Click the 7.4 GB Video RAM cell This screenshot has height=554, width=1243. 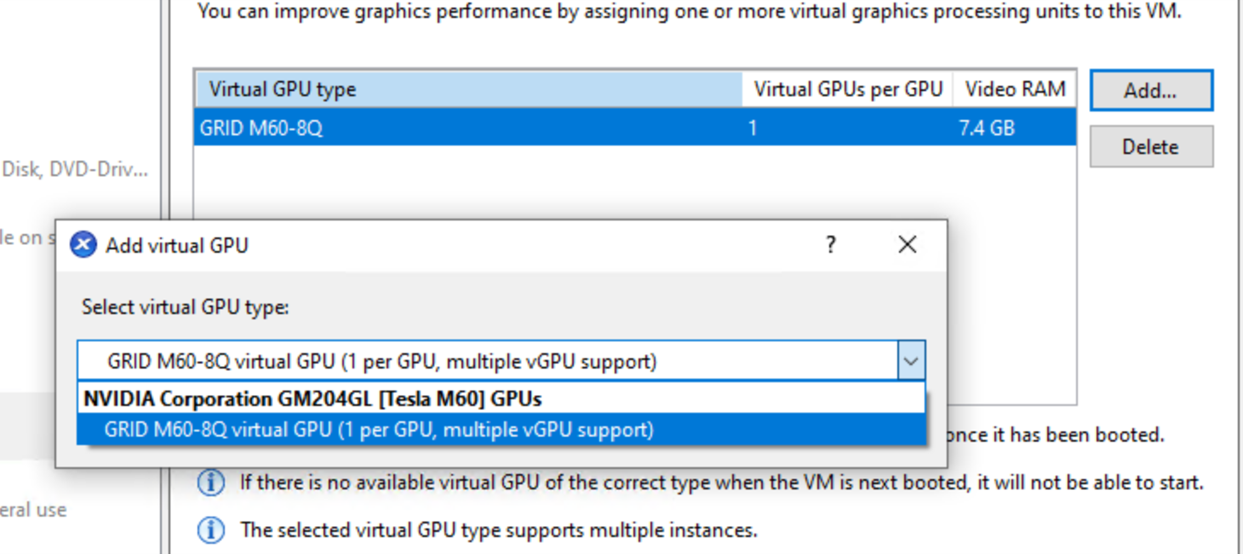coord(987,128)
